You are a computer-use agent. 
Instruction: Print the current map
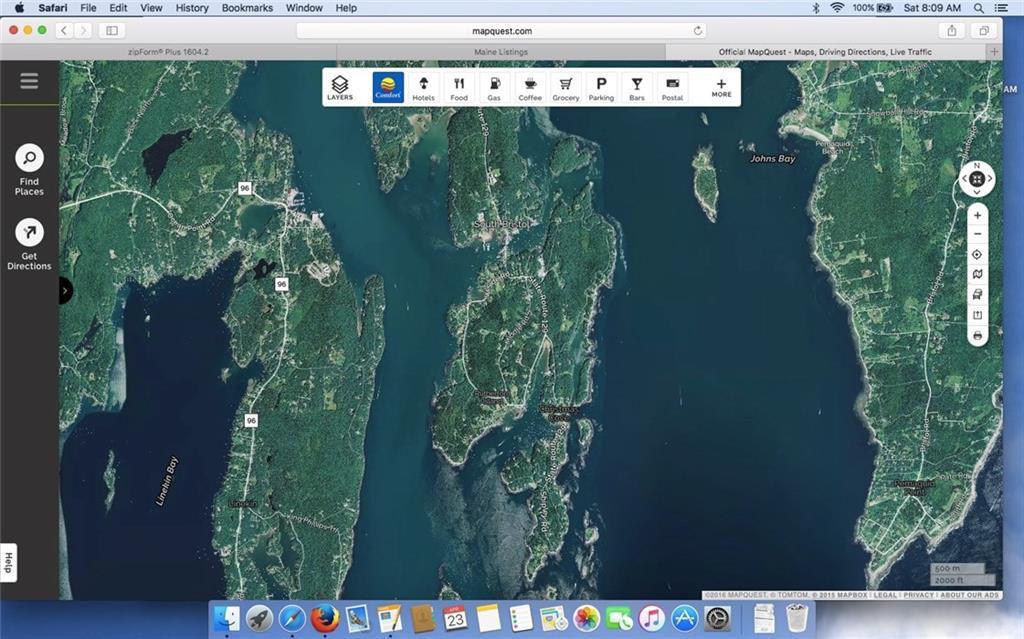click(977, 336)
